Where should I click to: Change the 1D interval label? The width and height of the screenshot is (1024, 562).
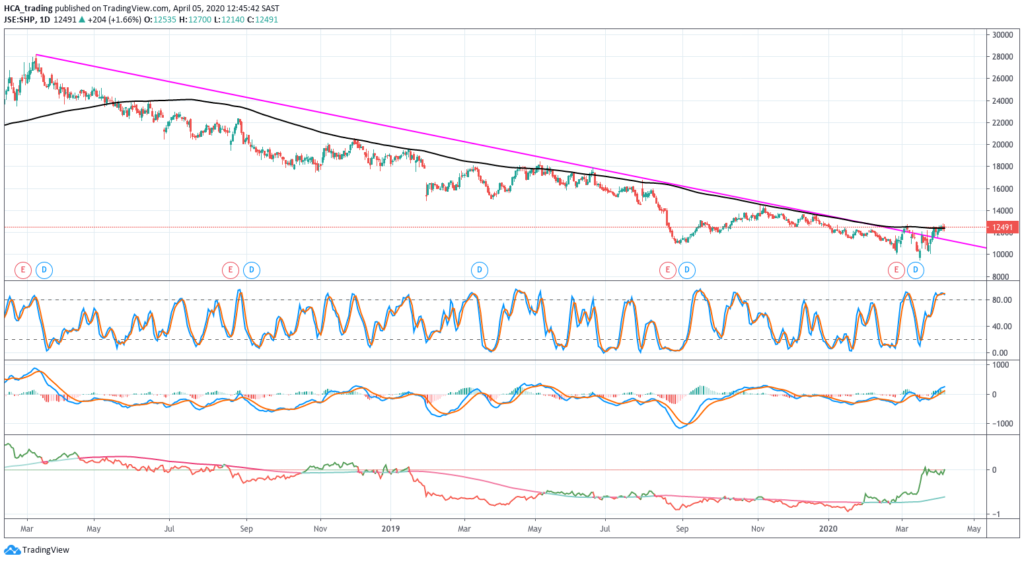pyautogui.click(x=44, y=20)
